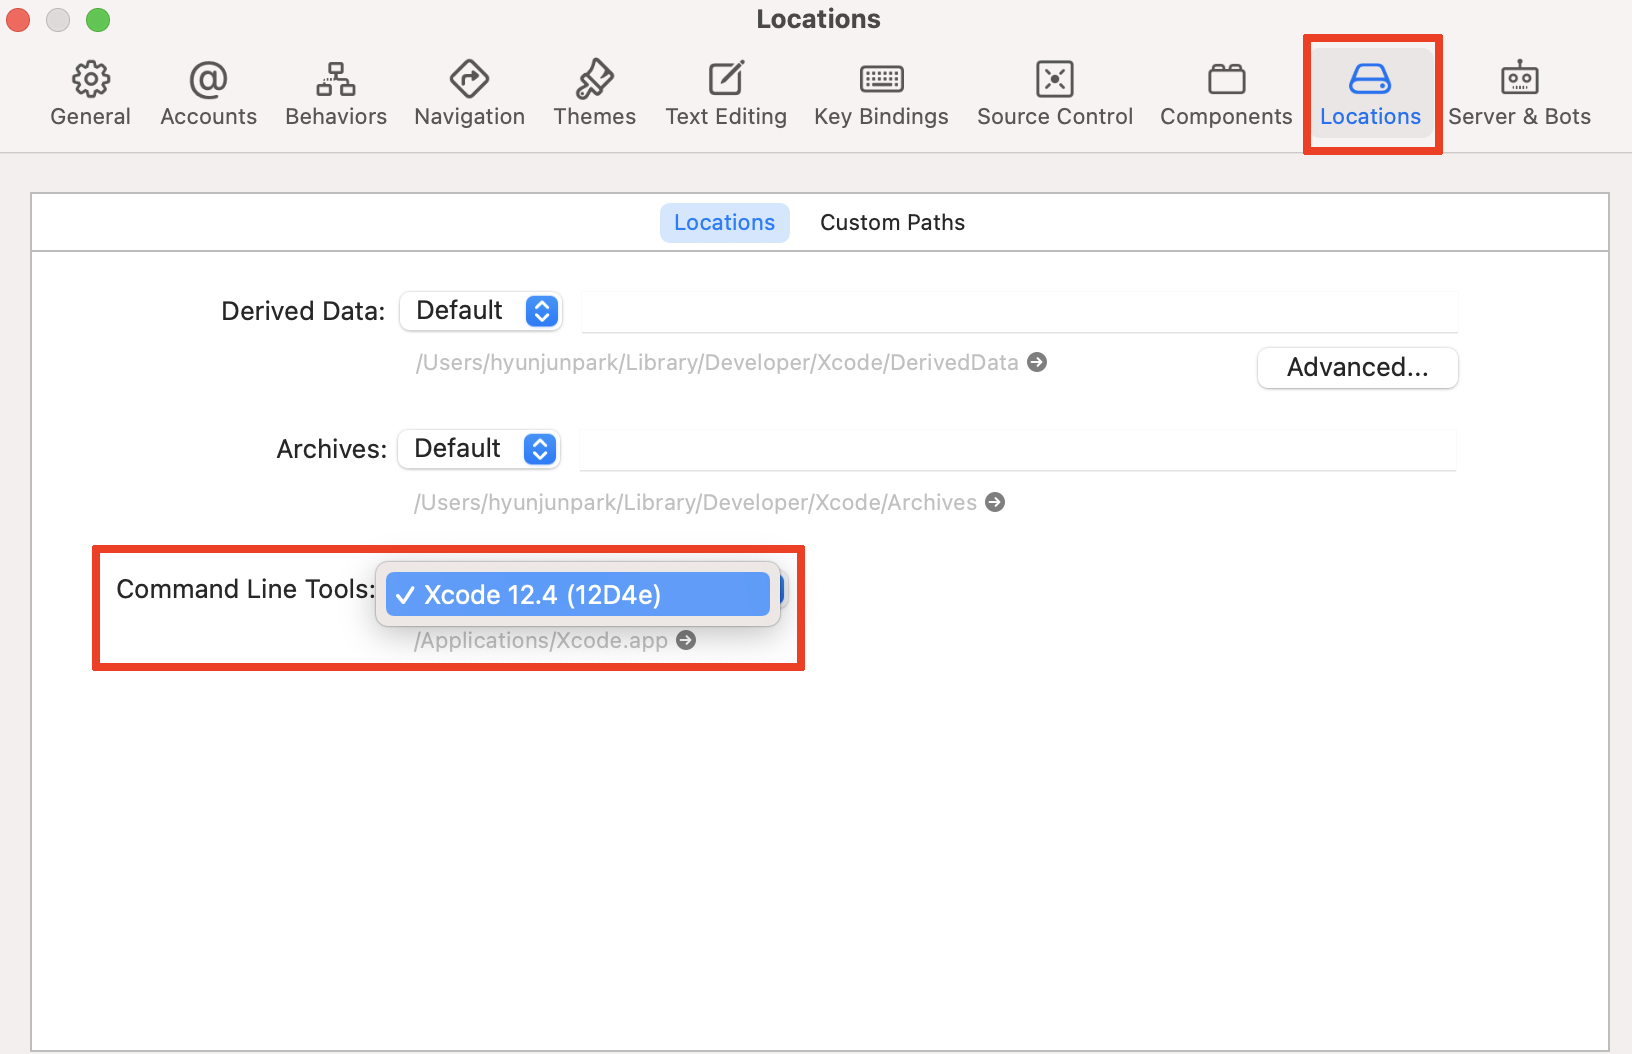Image resolution: width=1632 pixels, height=1054 pixels.
Task: Reveal Xcode.app location arrow icon
Action: pos(686,640)
